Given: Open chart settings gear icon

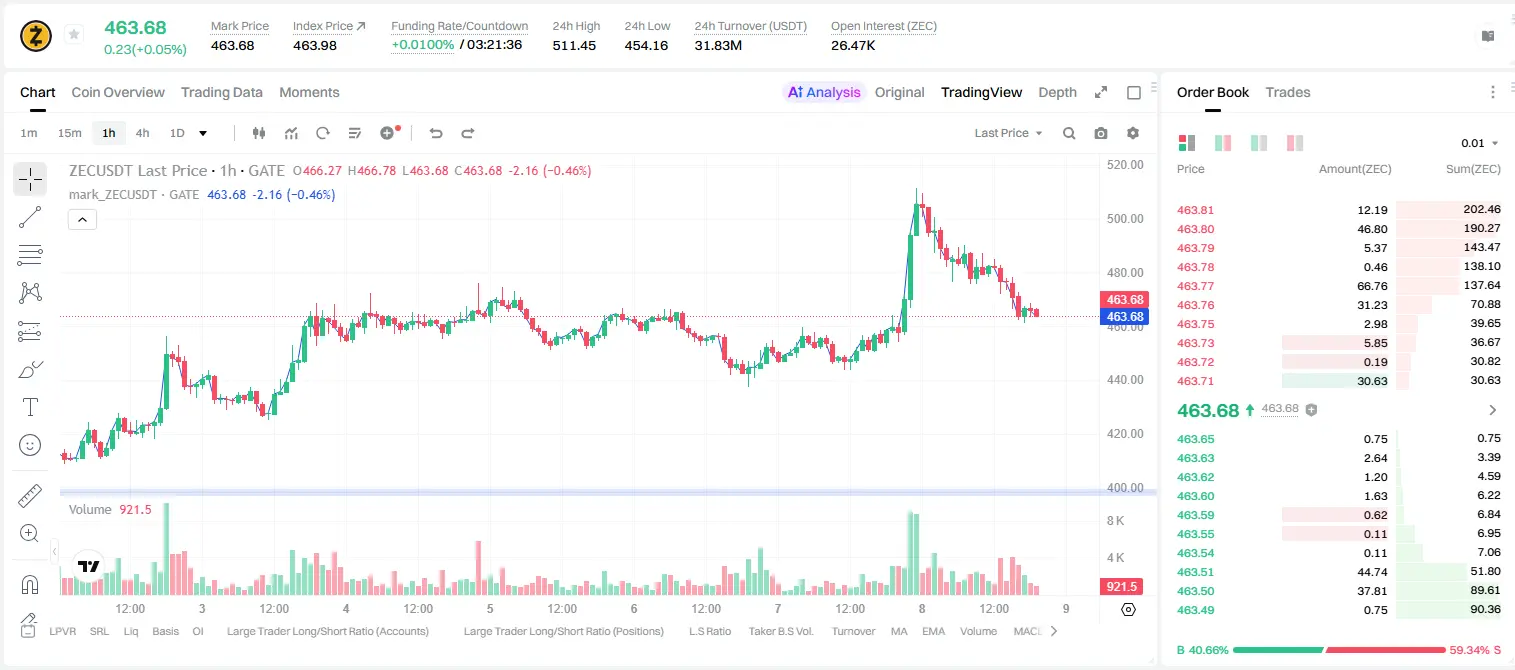Looking at the screenshot, I should [x=1133, y=133].
